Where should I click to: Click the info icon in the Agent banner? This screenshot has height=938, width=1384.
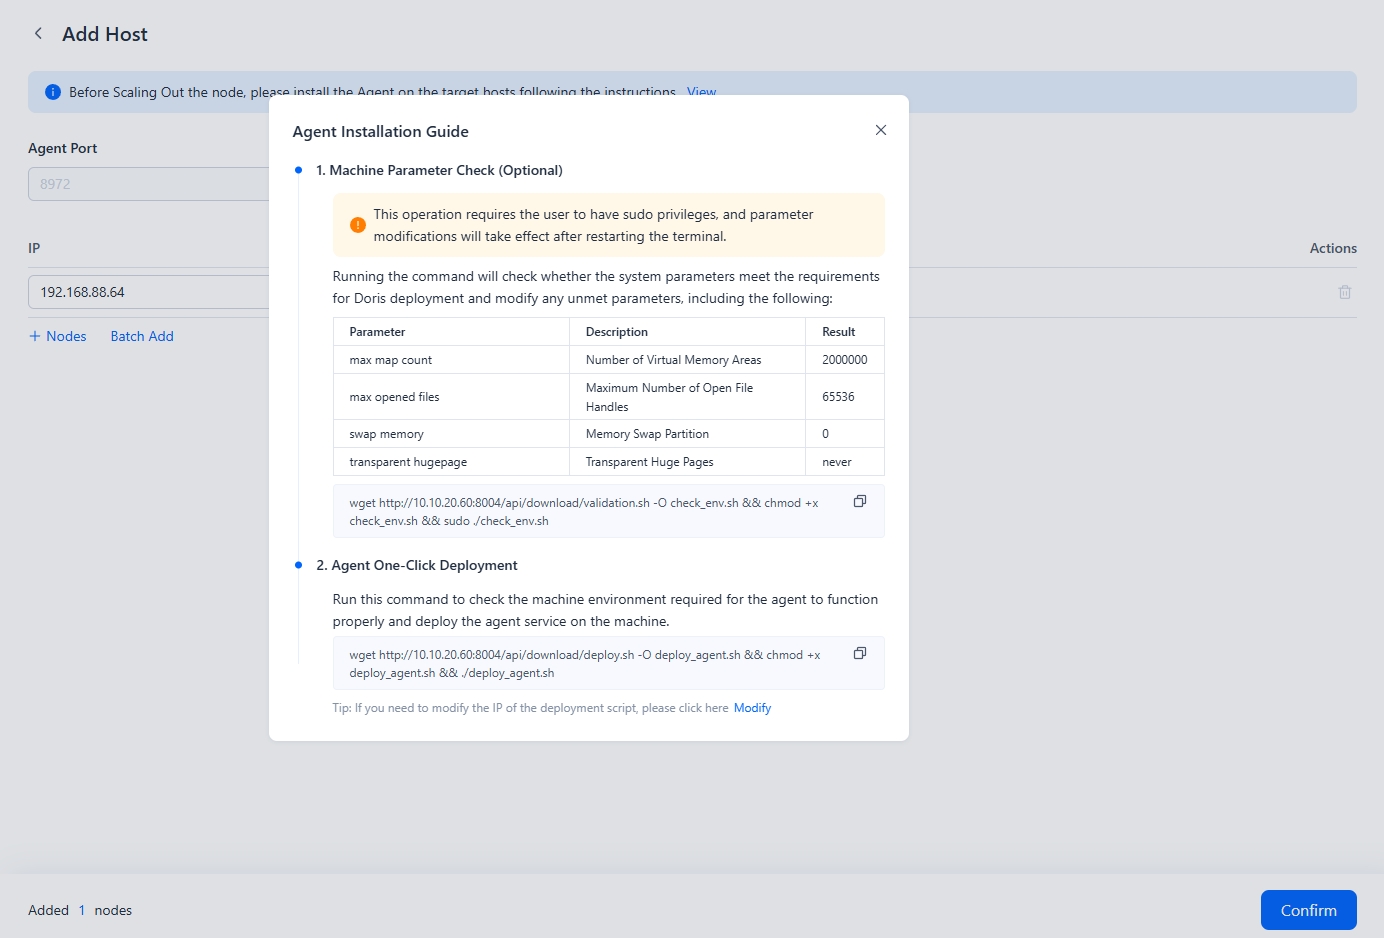52,91
